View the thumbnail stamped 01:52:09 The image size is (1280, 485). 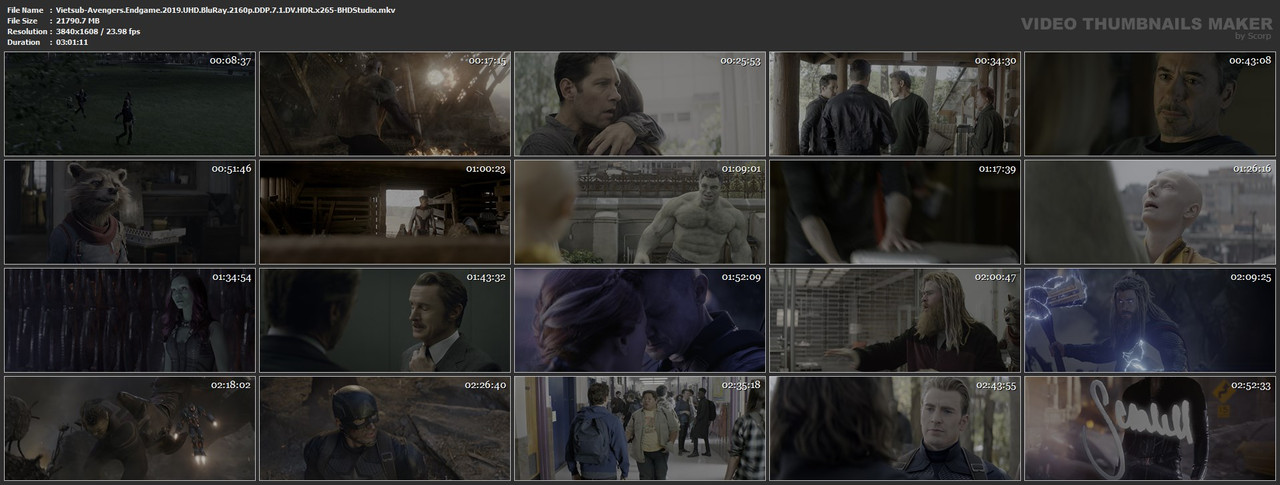point(640,319)
